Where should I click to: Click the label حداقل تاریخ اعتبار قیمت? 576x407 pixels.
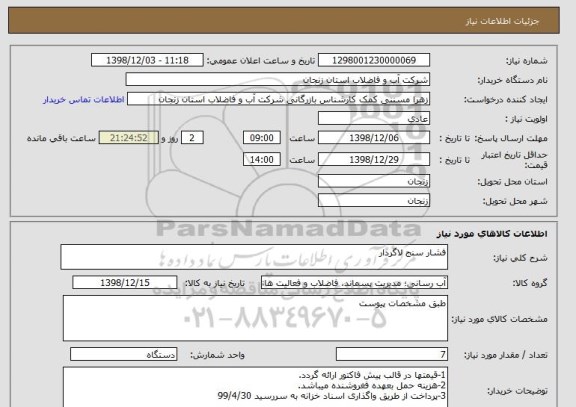514,160
